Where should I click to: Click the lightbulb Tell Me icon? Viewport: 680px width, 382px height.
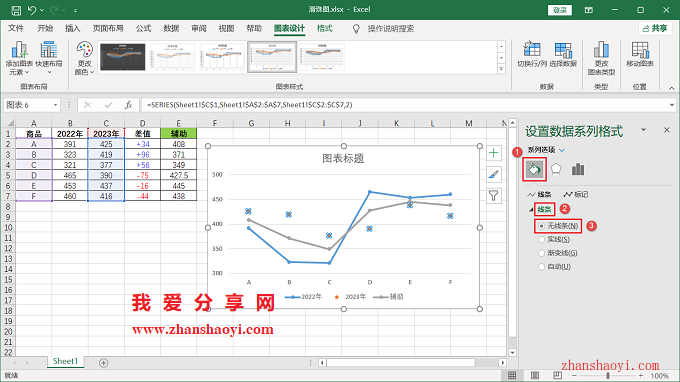click(x=356, y=29)
